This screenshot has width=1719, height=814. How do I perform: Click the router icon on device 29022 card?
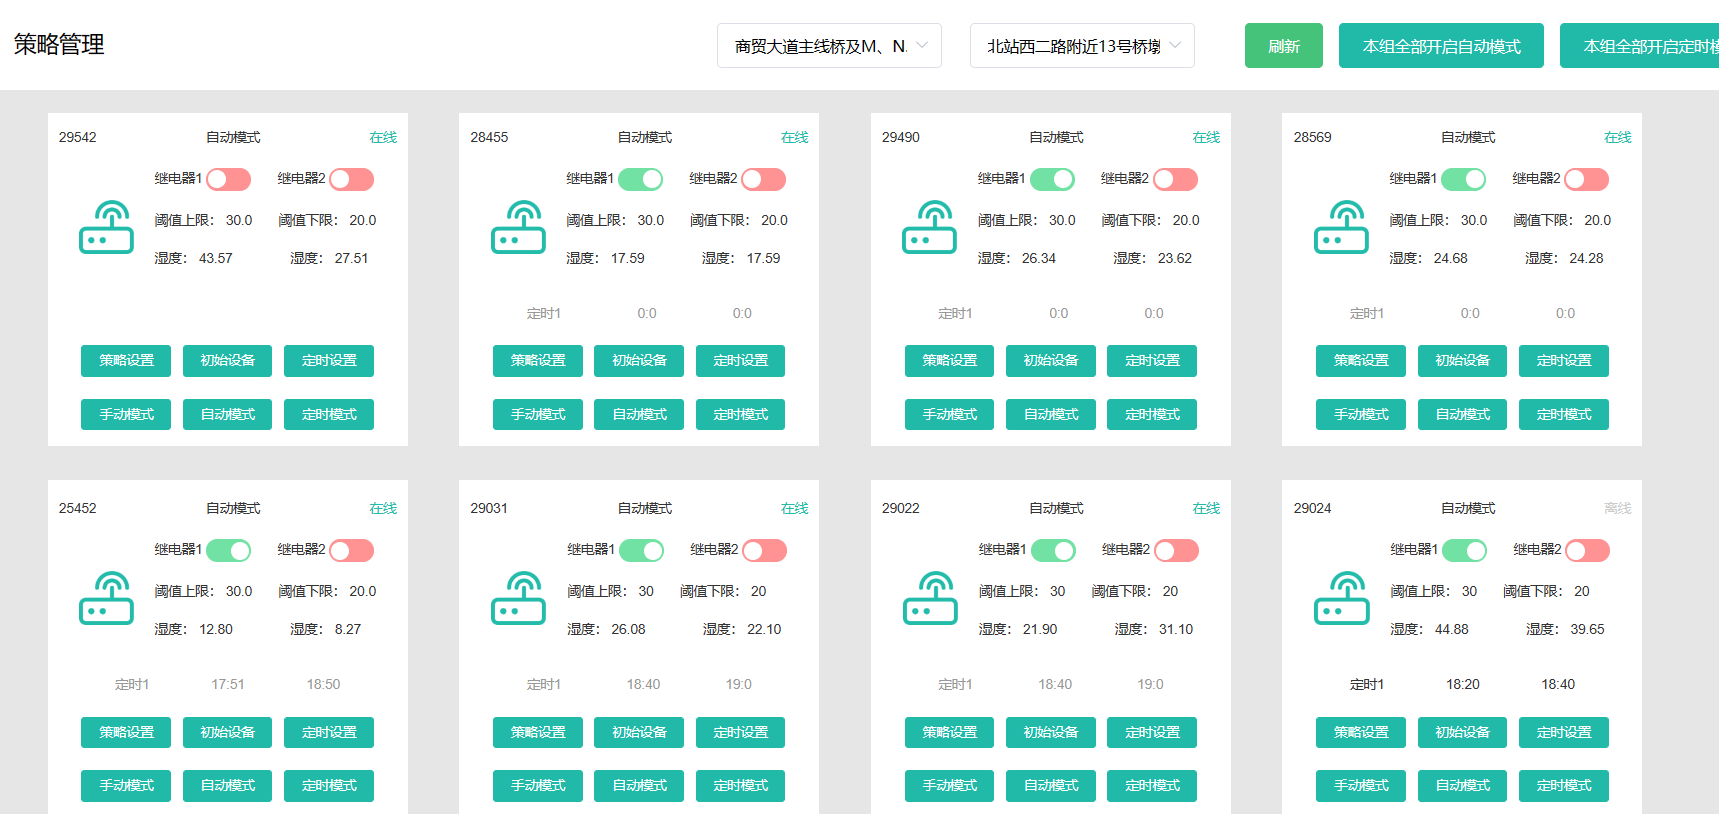pyautogui.click(x=930, y=598)
